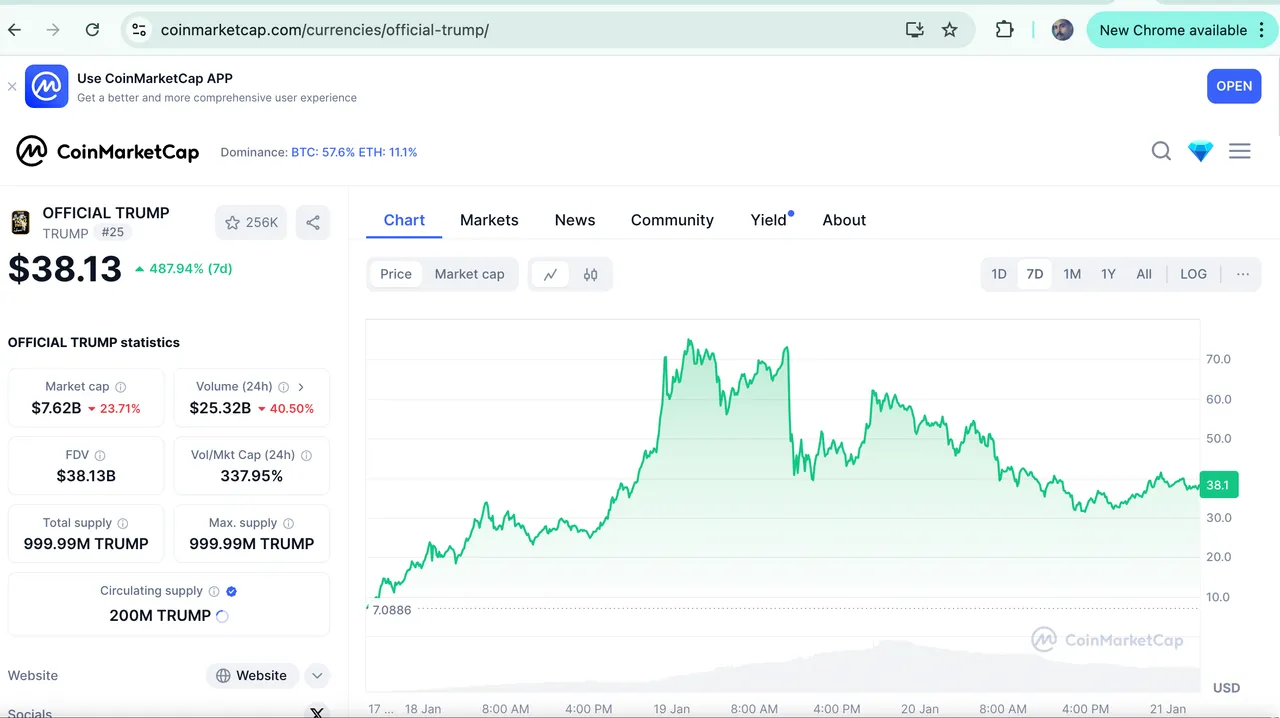Open the hamburger navigation menu
The image size is (1280, 718).
[1240, 151]
